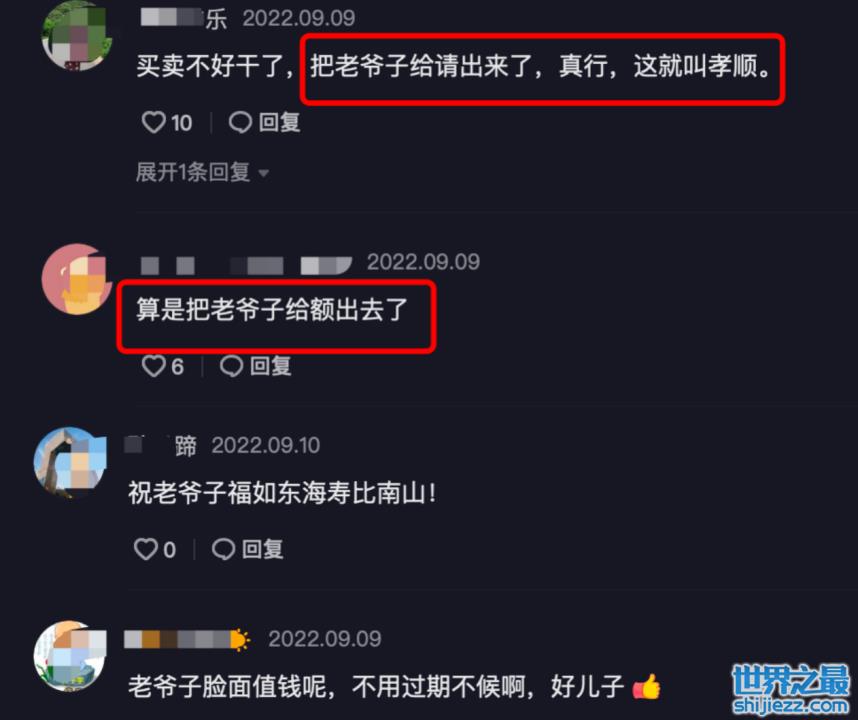Screen dimensions: 858x720
Task: Open third commenter's blue avatar
Action: point(70,462)
